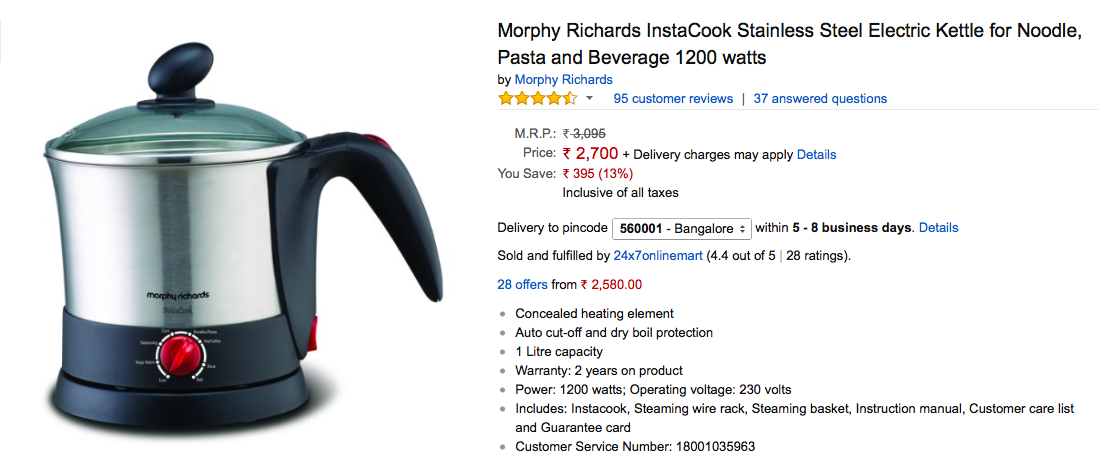The width and height of the screenshot is (1110, 475).
Task: Open the 560001 - Bangalore pincode dropdown
Action: [681, 228]
